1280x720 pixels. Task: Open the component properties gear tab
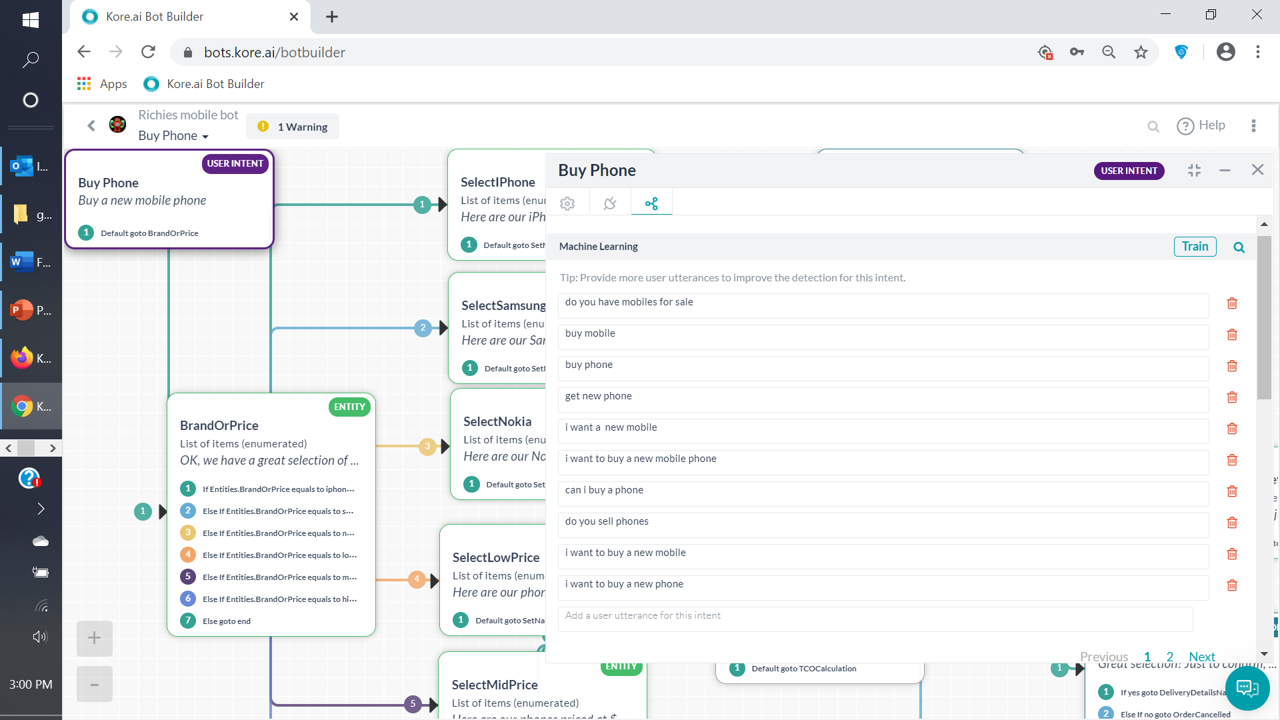[x=568, y=203]
